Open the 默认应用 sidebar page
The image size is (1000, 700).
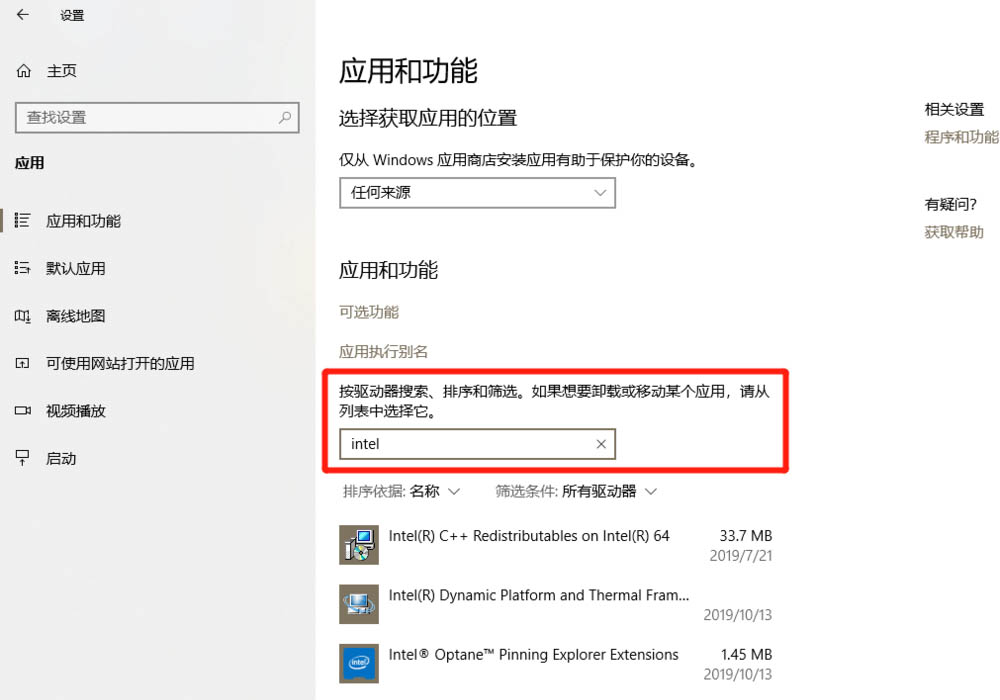tap(75, 268)
